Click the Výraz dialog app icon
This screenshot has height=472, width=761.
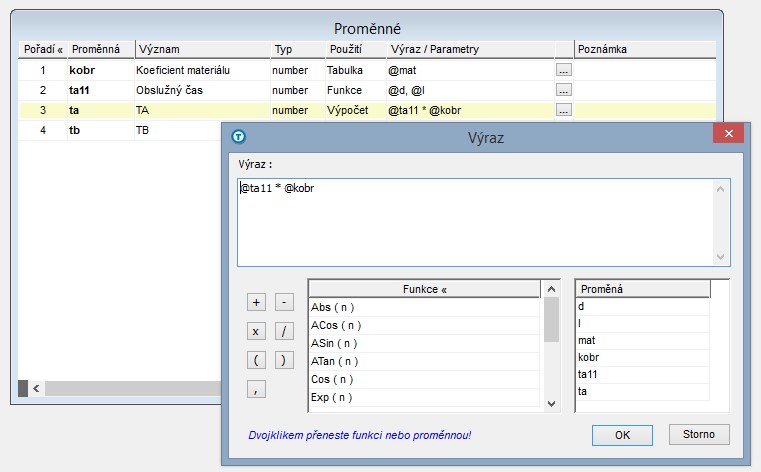click(238, 137)
